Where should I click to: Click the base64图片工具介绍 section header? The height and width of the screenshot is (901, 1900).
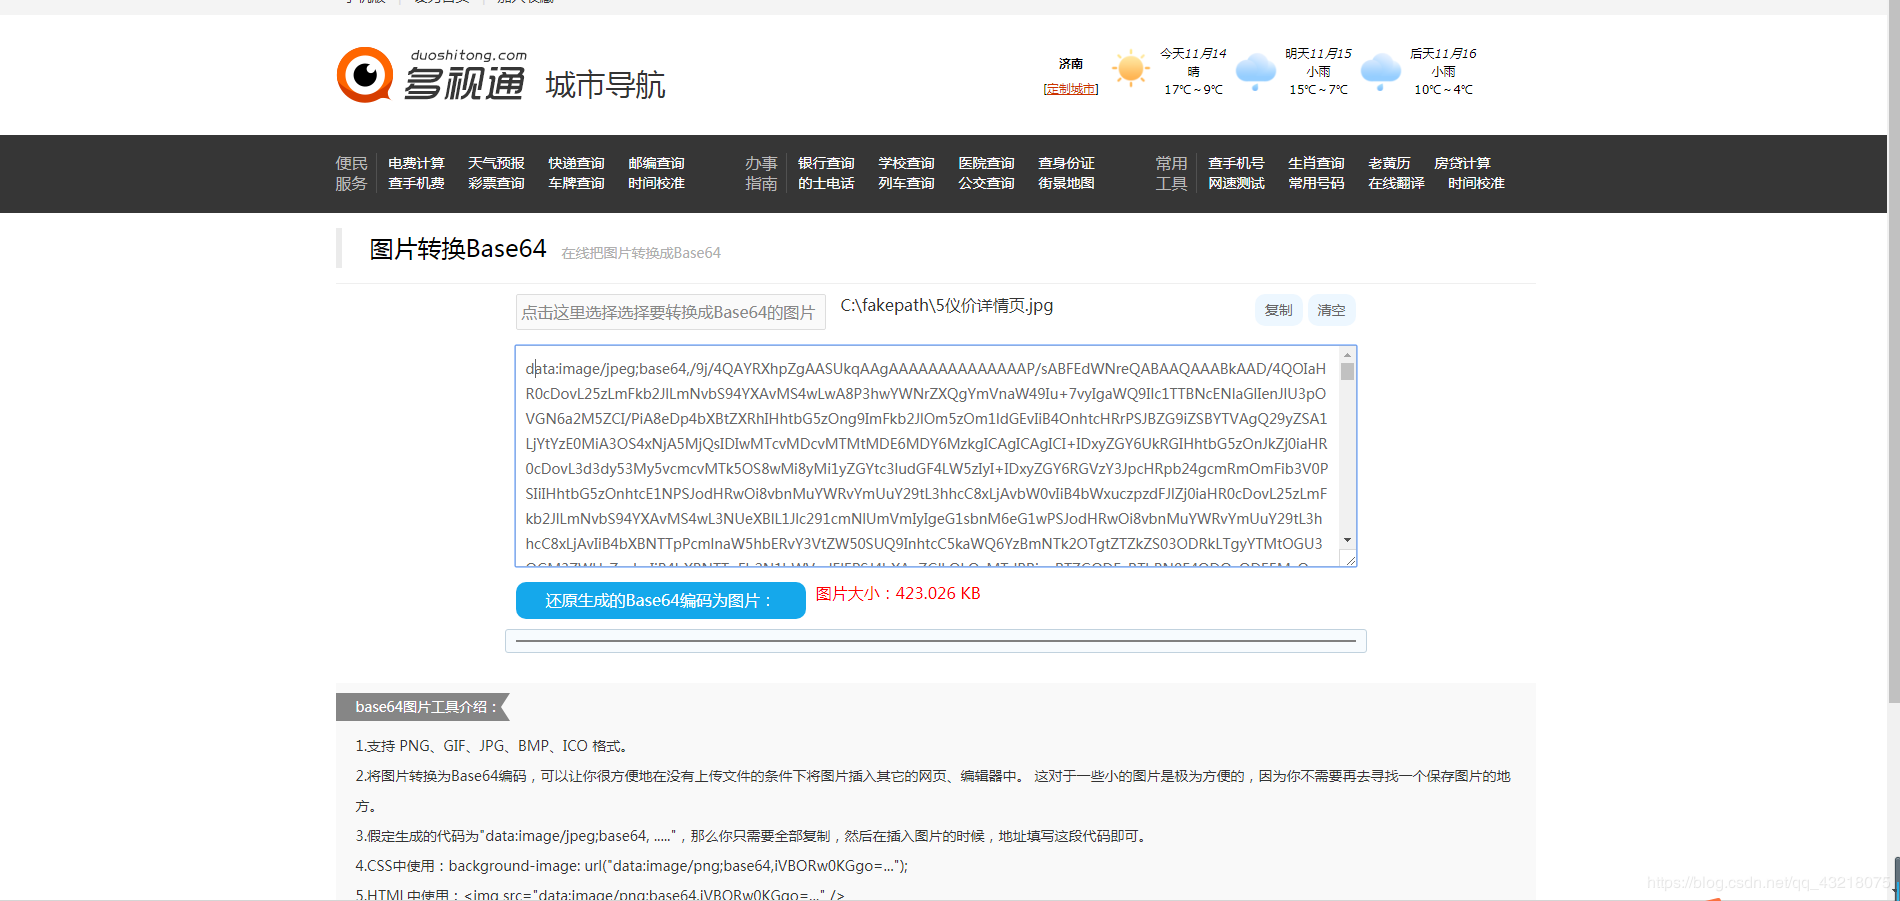[423, 707]
